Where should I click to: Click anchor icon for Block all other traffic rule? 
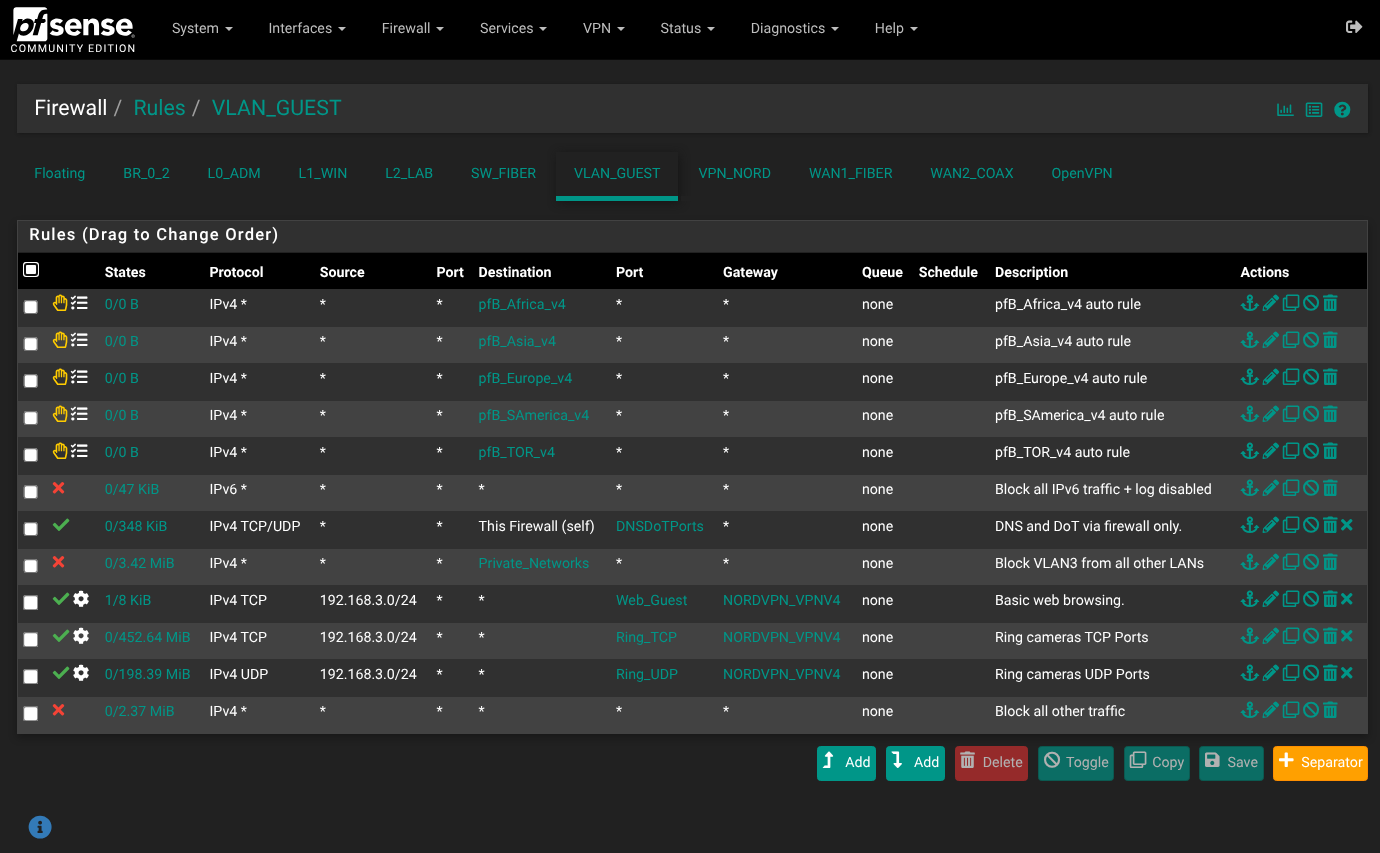[x=1249, y=710]
